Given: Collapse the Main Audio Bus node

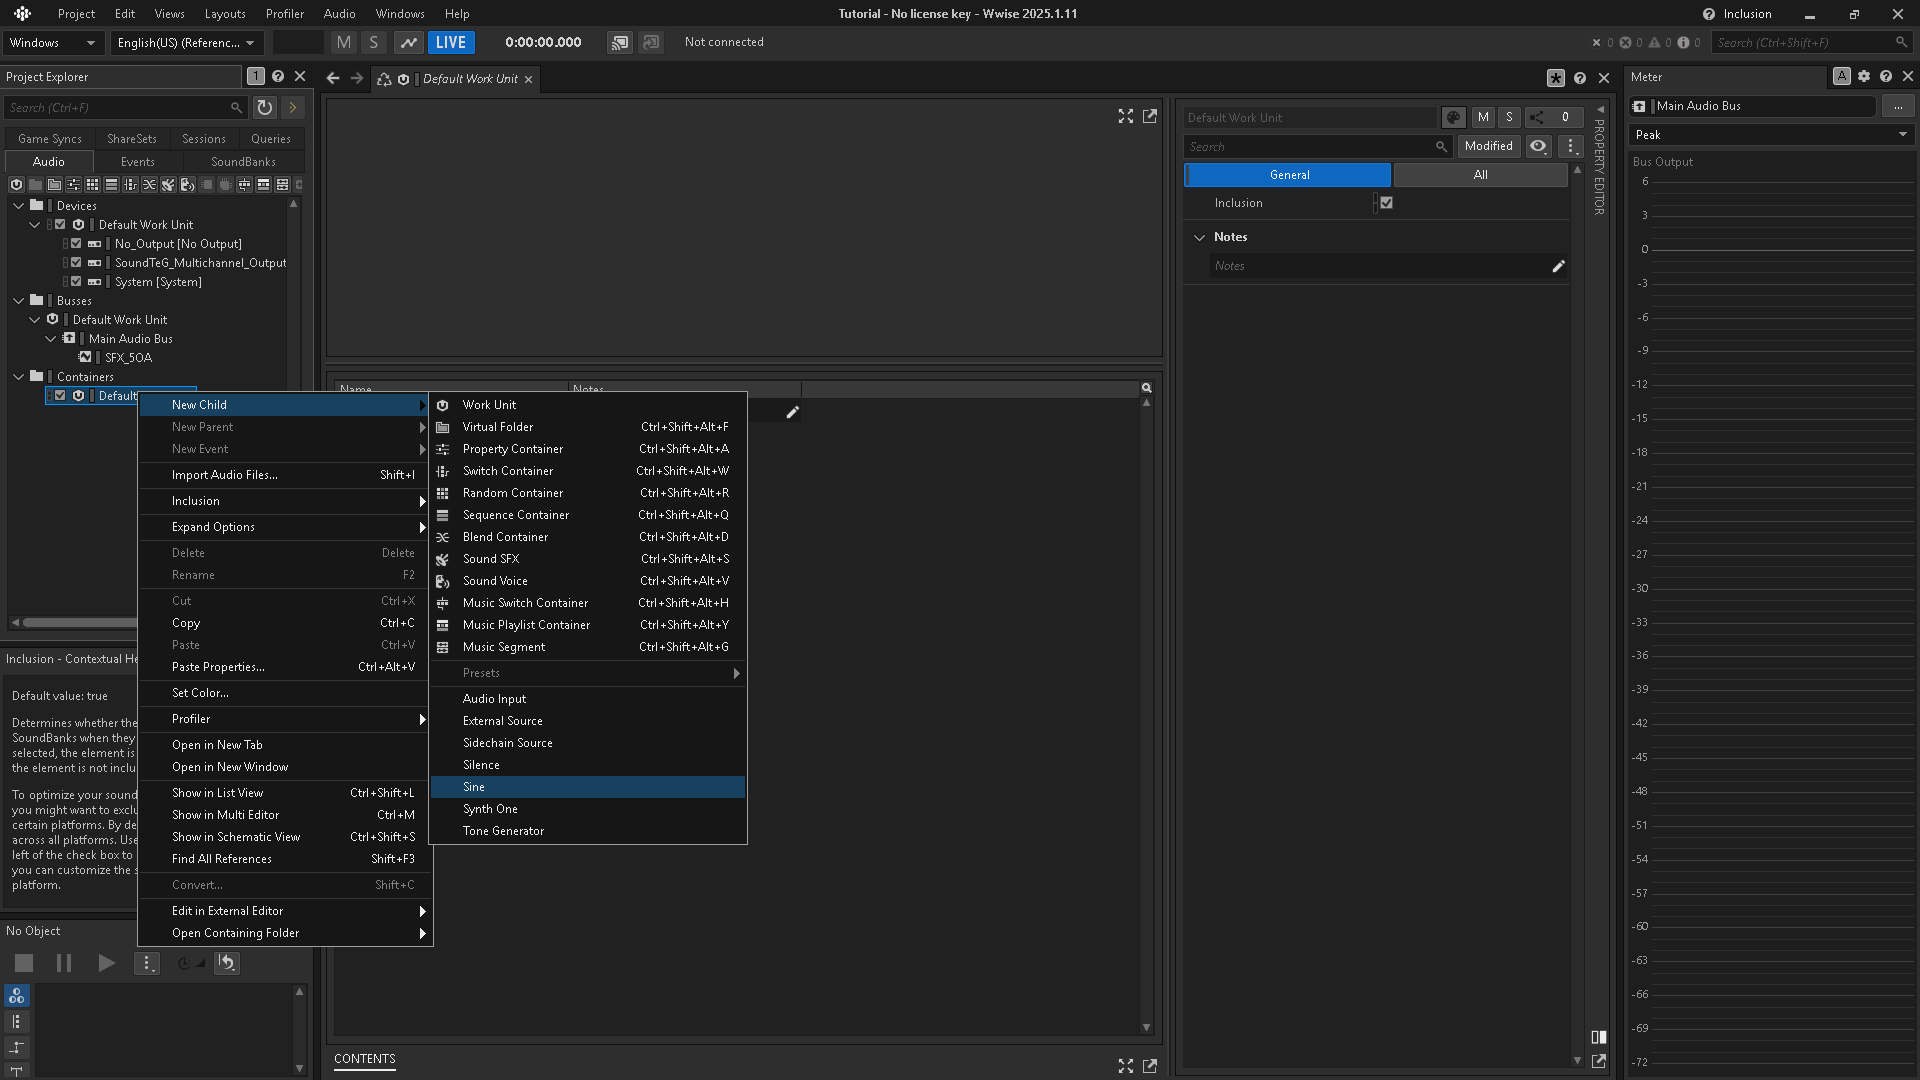Looking at the screenshot, I should coord(51,339).
